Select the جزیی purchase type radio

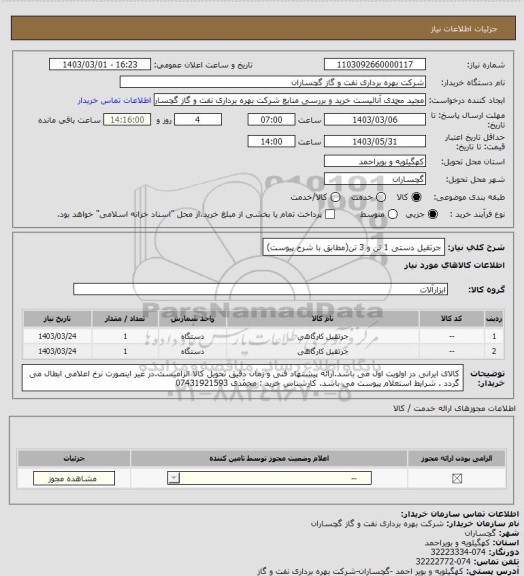pyautogui.click(x=433, y=214)
